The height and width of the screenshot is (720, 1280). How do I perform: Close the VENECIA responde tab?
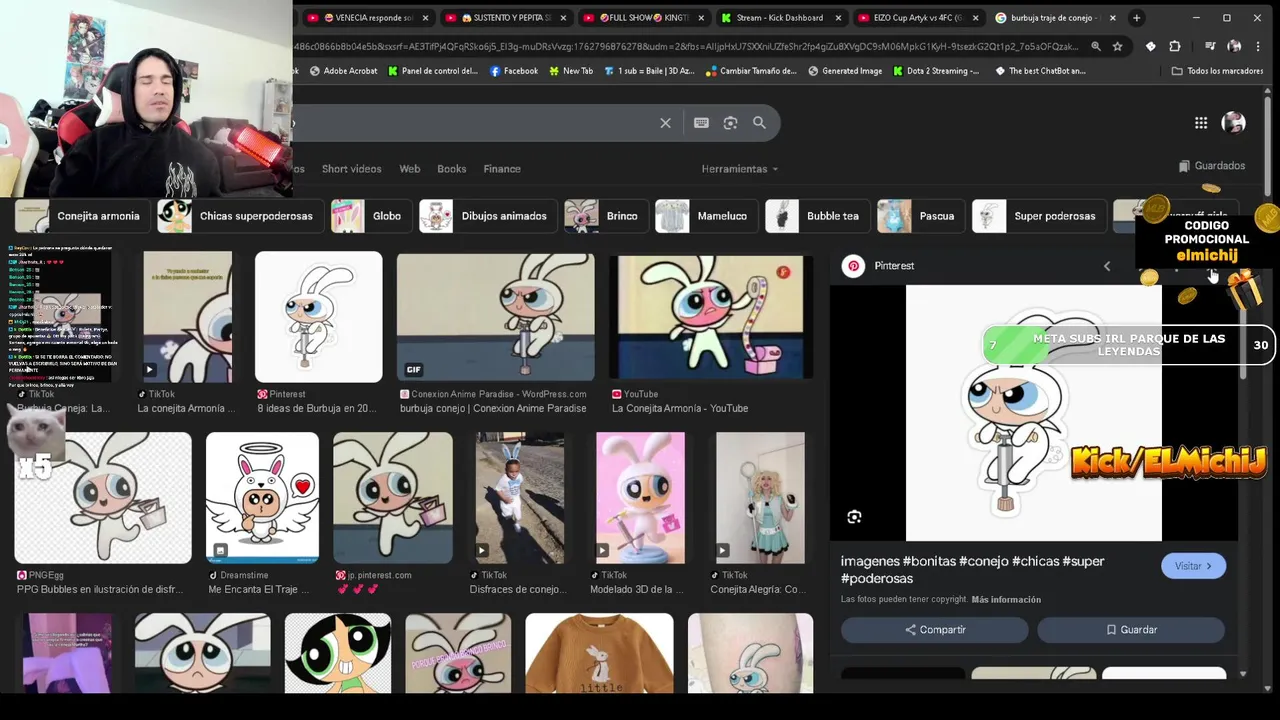pos(425,18)
